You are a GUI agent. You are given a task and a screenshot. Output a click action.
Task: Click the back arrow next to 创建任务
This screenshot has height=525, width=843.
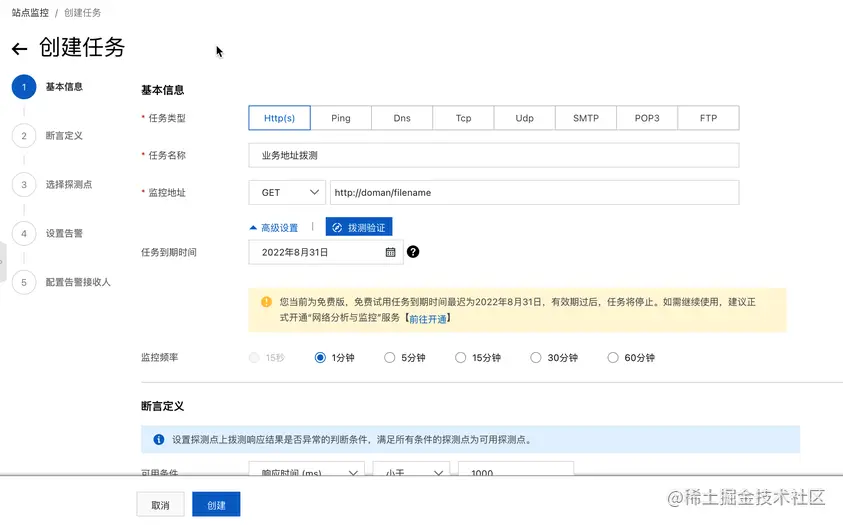point(19,49)
